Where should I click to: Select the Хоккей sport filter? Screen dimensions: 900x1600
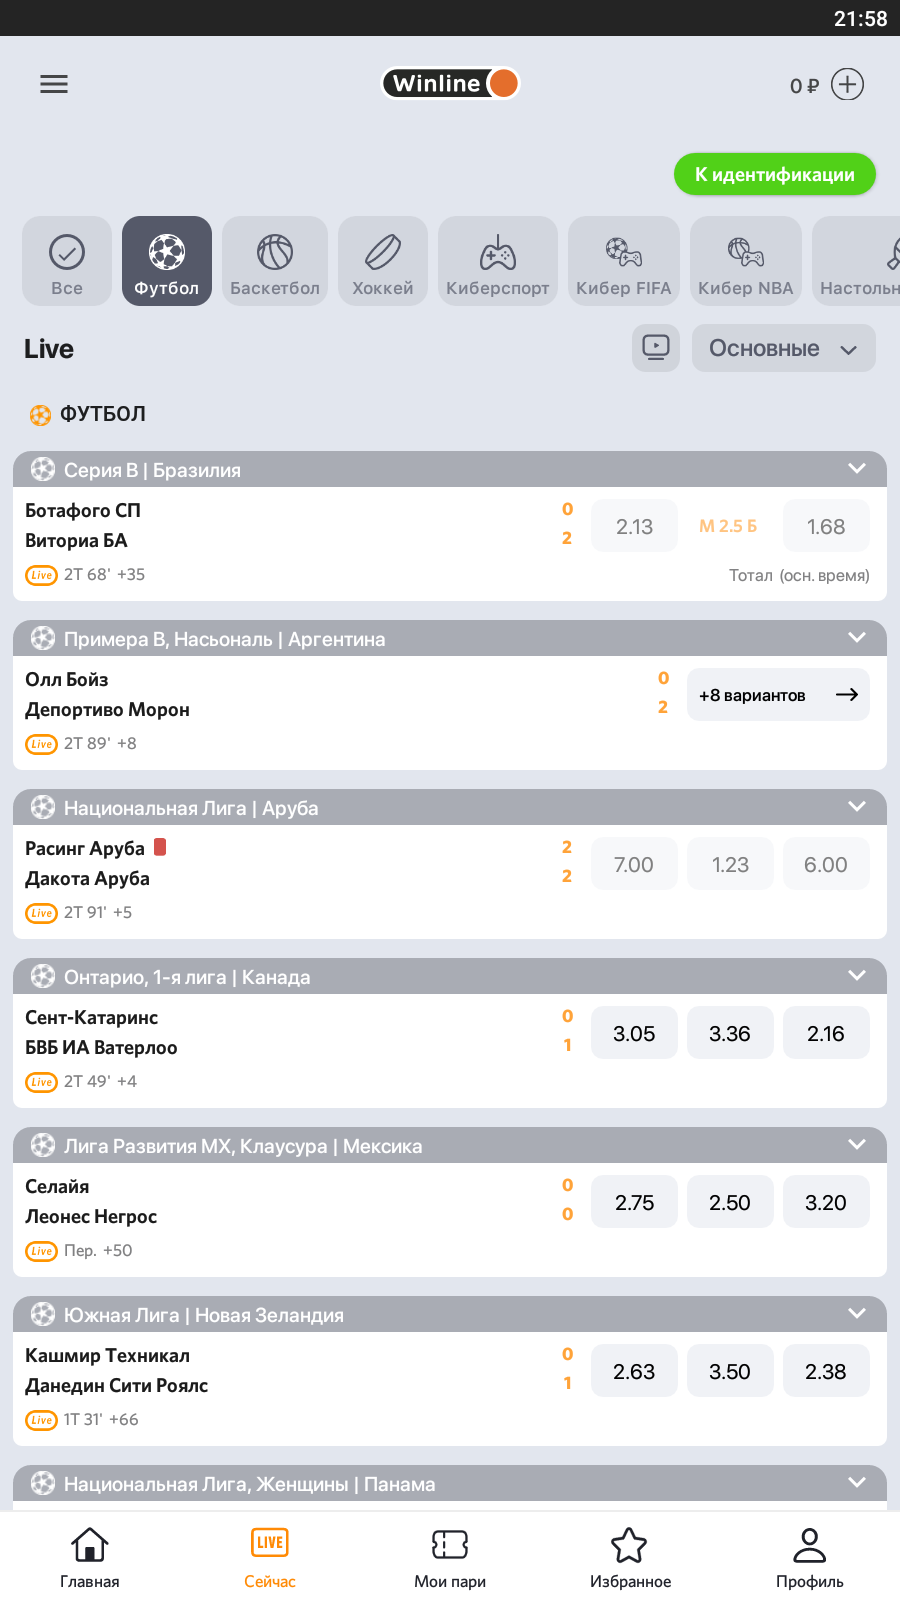(383, 261)
